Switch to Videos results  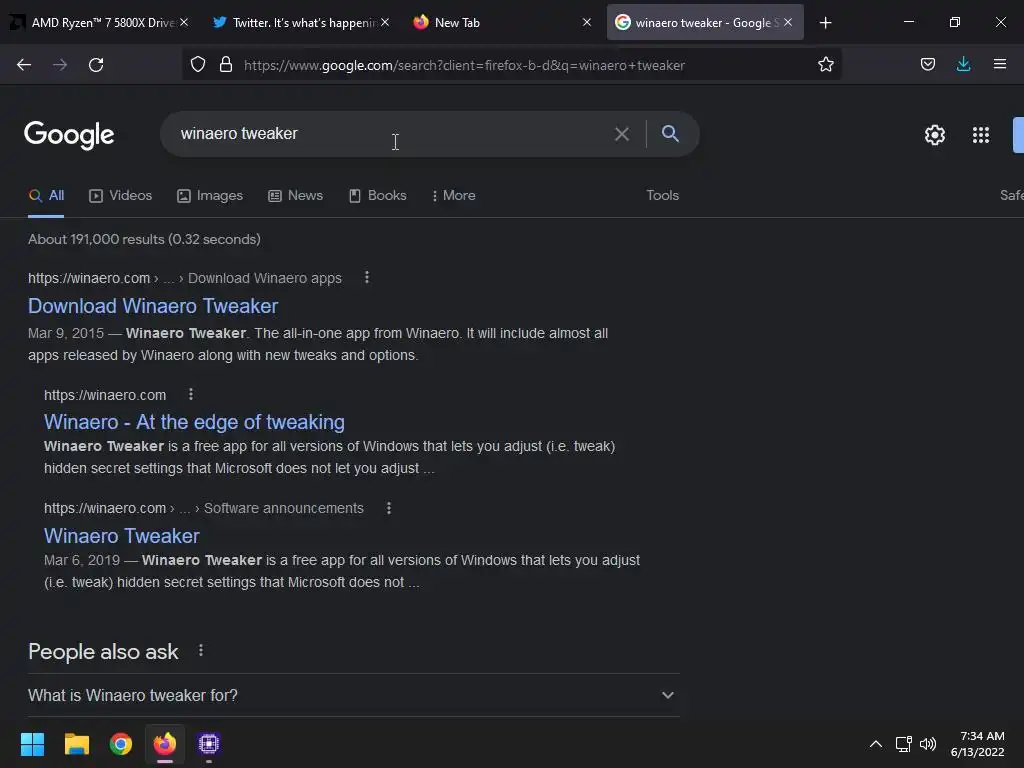(121, 195)
